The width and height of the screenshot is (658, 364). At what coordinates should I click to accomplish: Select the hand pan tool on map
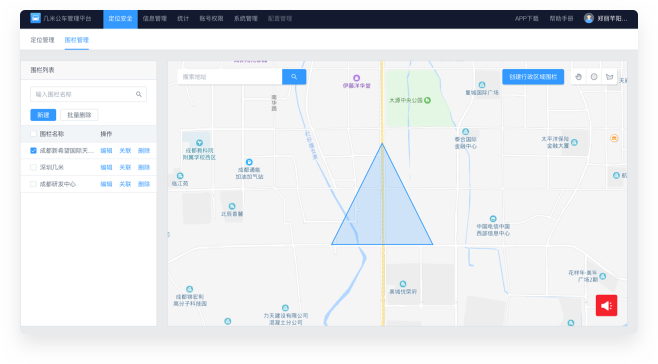point(579,77)
